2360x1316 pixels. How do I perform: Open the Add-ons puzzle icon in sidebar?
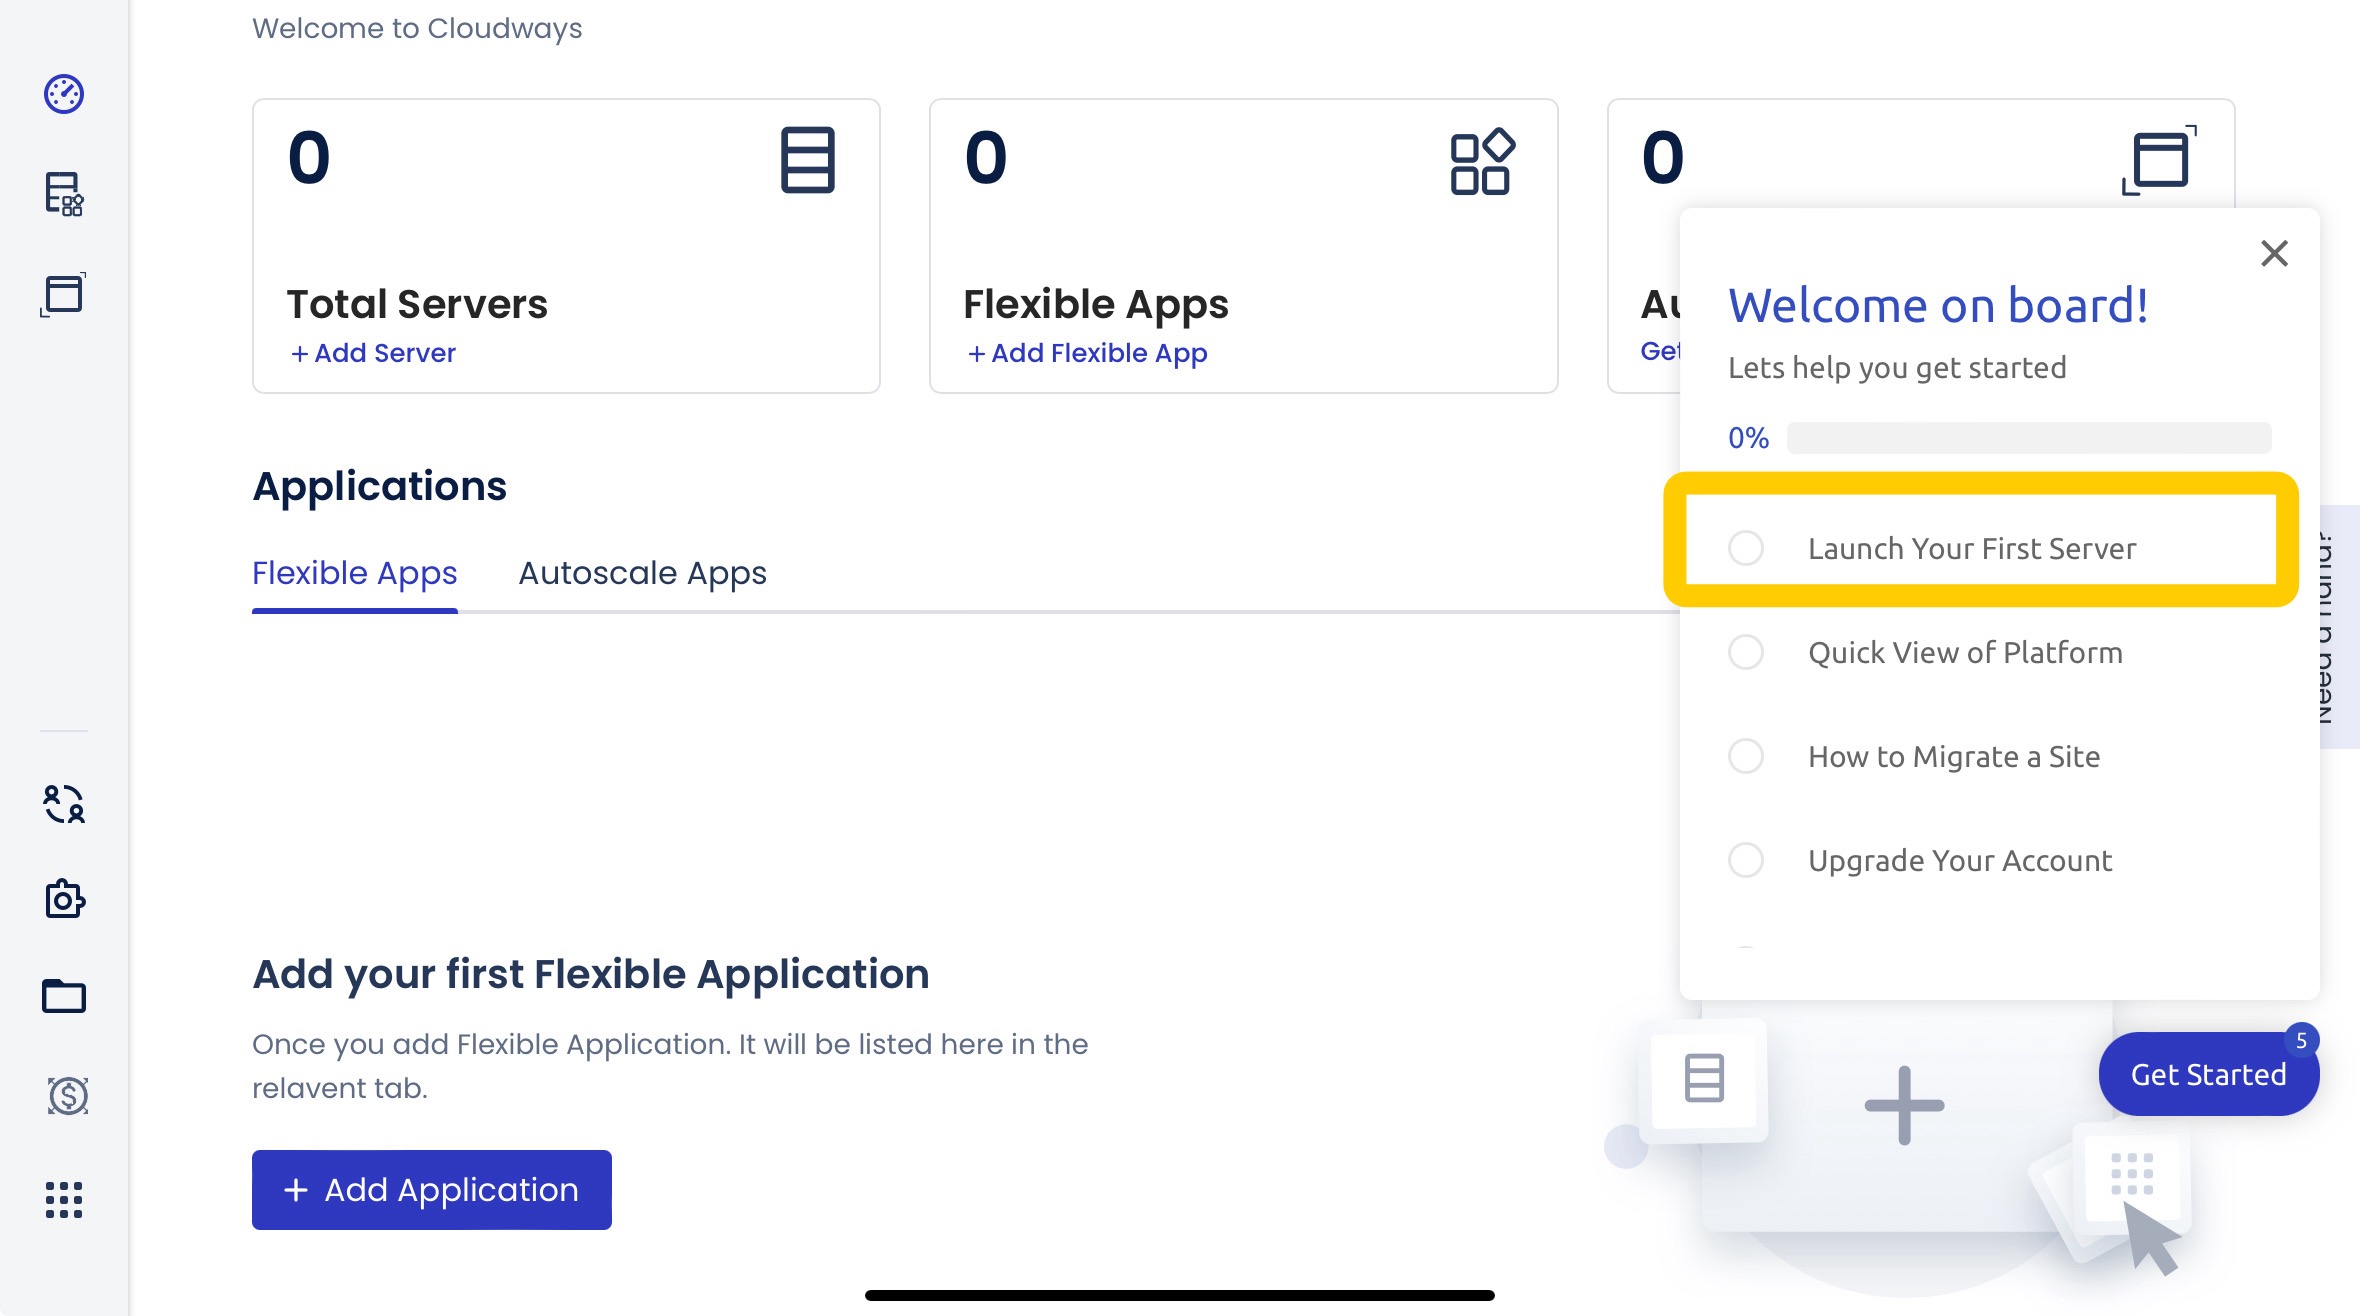tap(65, 899)
